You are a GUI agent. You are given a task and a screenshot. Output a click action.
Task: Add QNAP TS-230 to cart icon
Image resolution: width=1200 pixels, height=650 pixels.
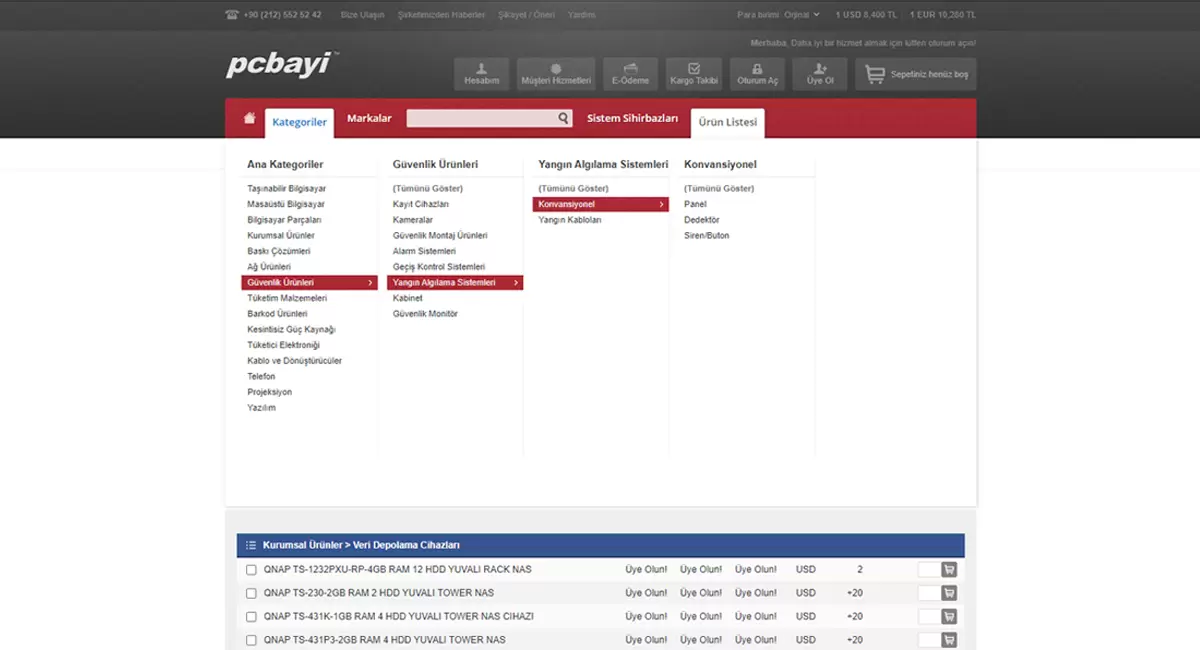[949, 593]
